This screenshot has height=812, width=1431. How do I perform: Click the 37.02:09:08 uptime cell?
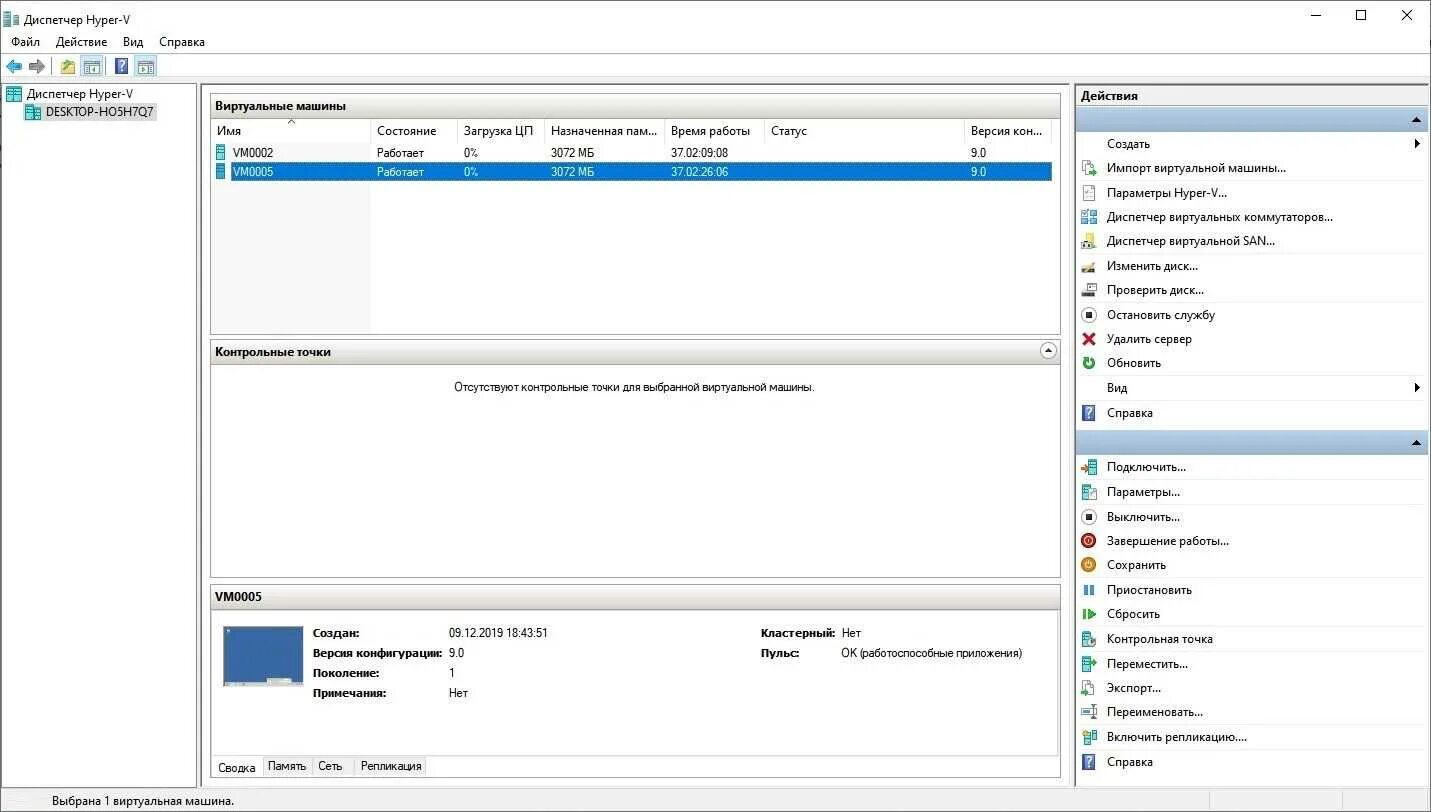click(699, 153)
